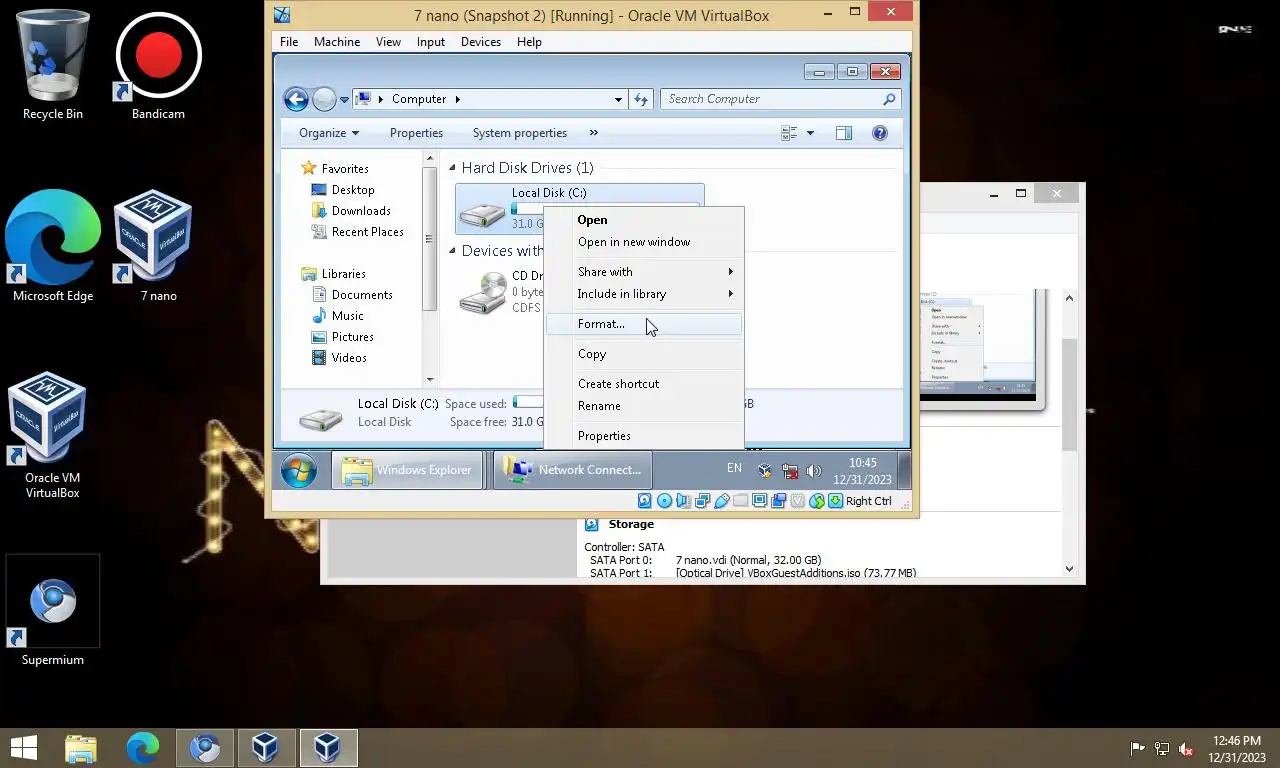Open the VirtualBox Input menu

click(431, 42)
